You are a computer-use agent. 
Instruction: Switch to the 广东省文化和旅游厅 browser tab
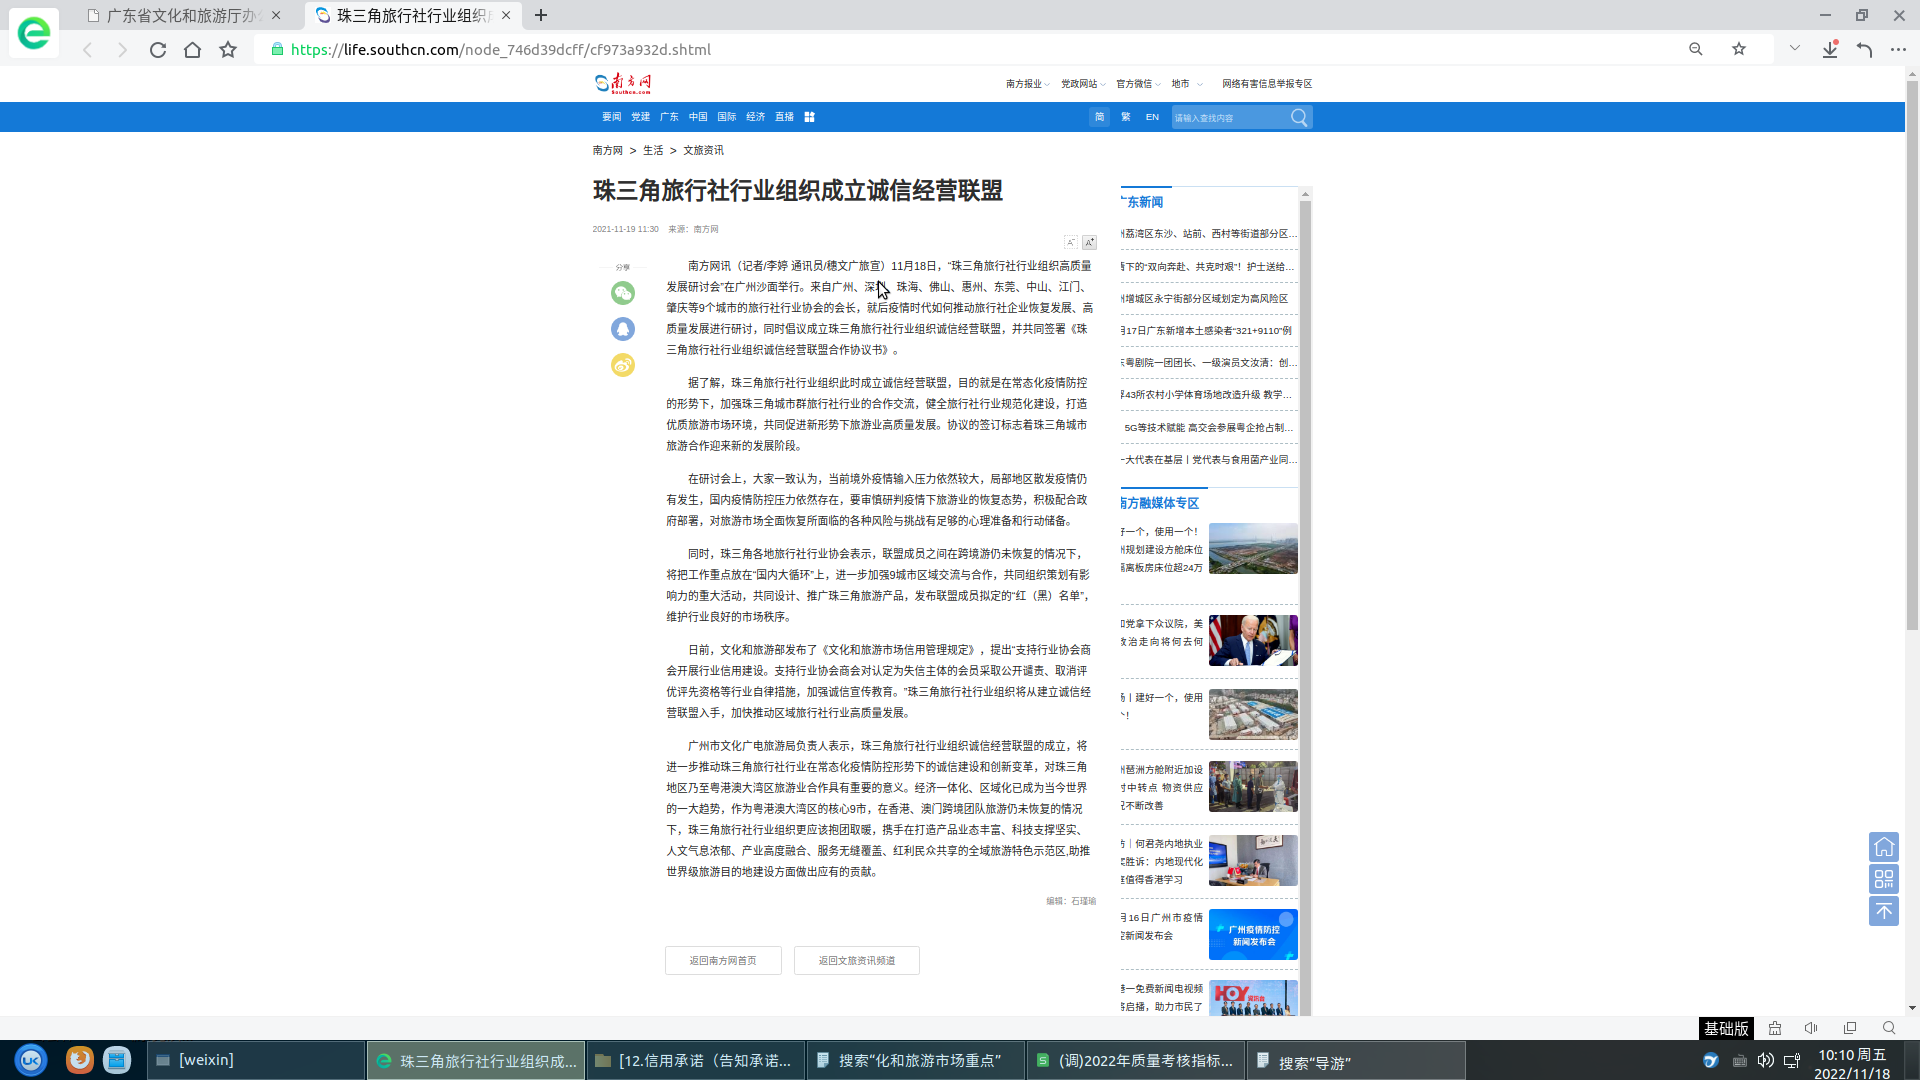[180, 15]
